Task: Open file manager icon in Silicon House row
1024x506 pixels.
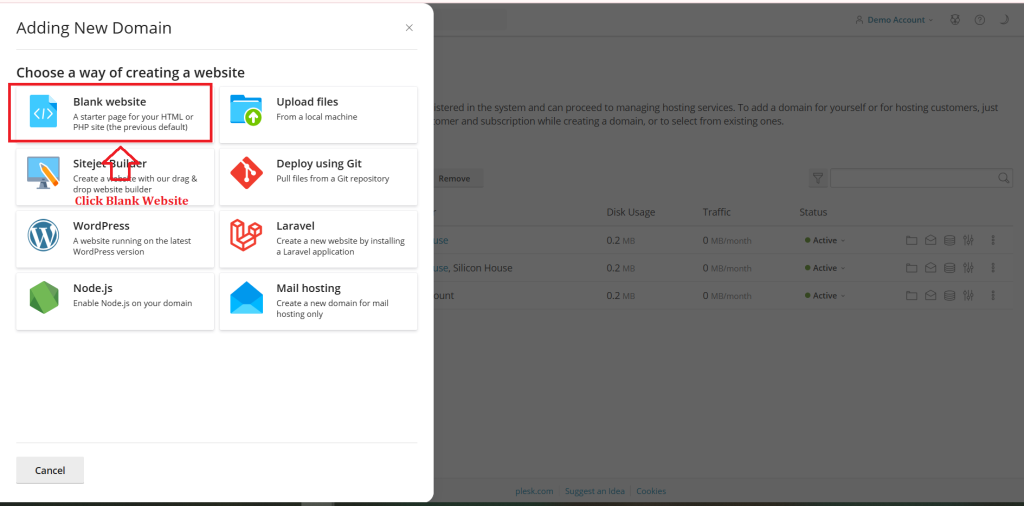Action: click(x=911, y=268)
